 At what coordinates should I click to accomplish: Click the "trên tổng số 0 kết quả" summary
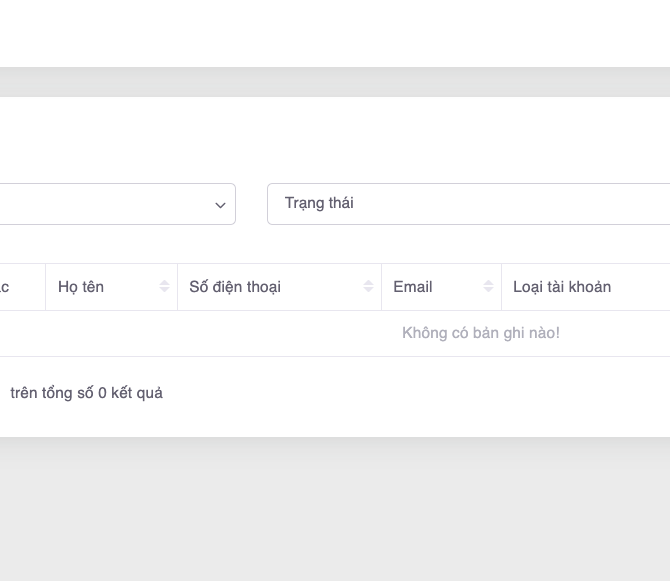(86, 393)
